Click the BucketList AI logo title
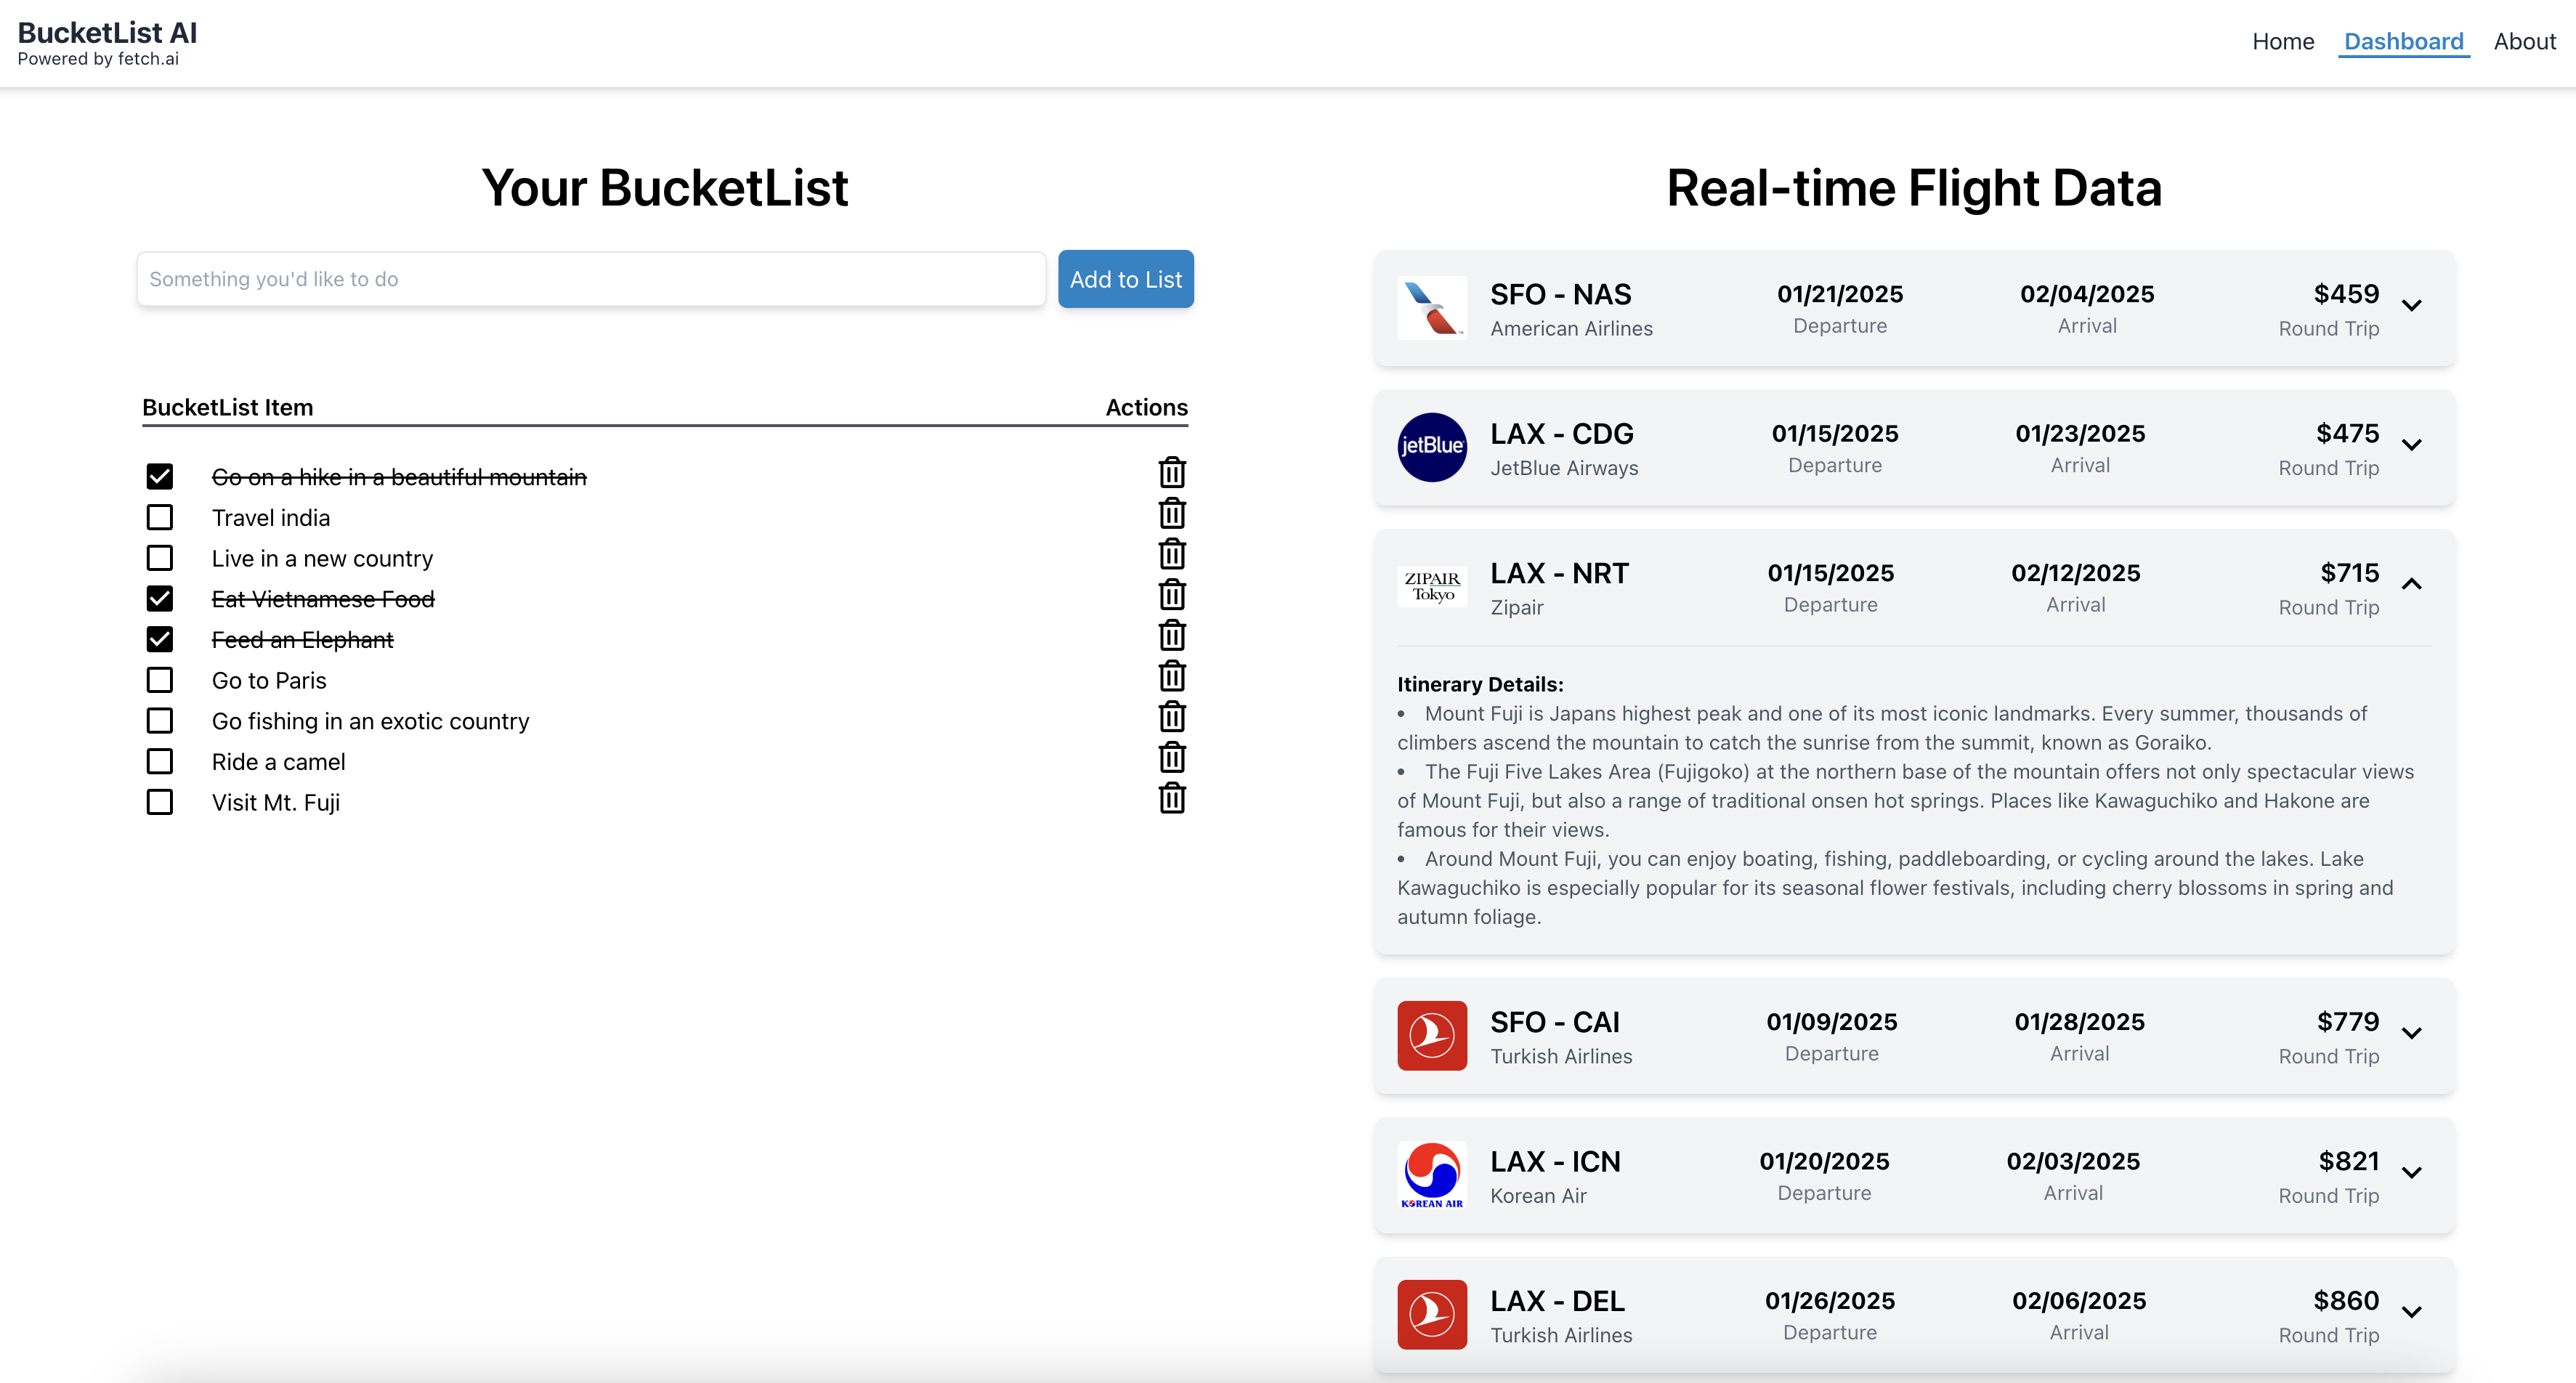Screen dimensions: 2576x1383 (107, 33)
